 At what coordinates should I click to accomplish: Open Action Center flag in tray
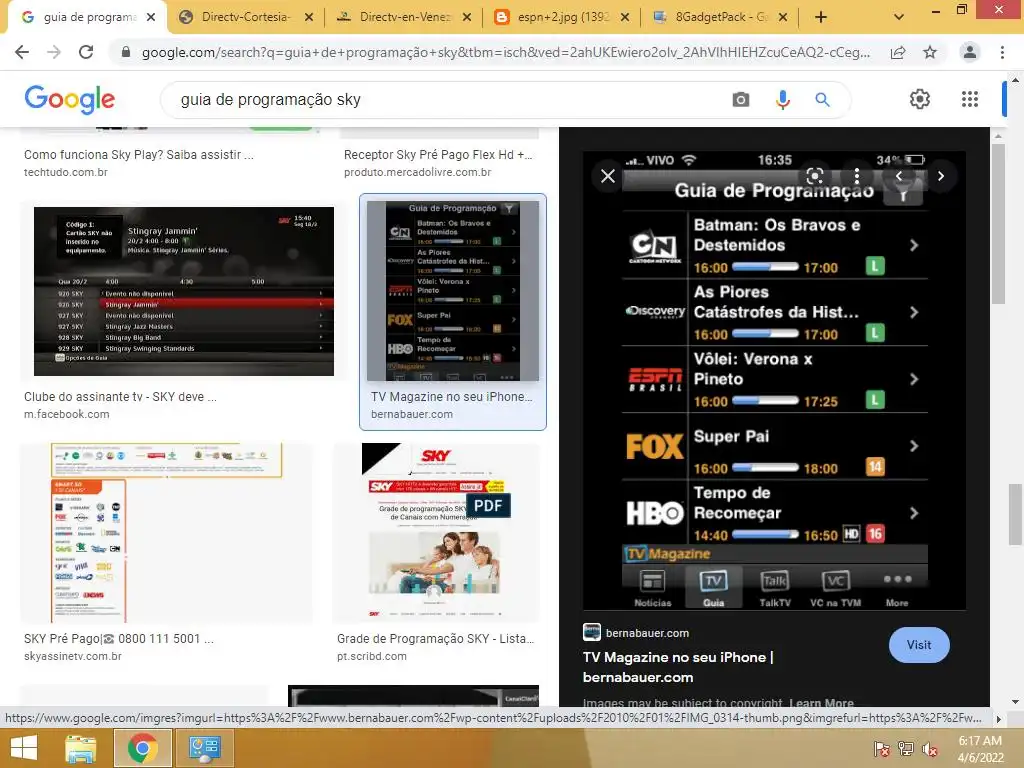coord(882,749)
